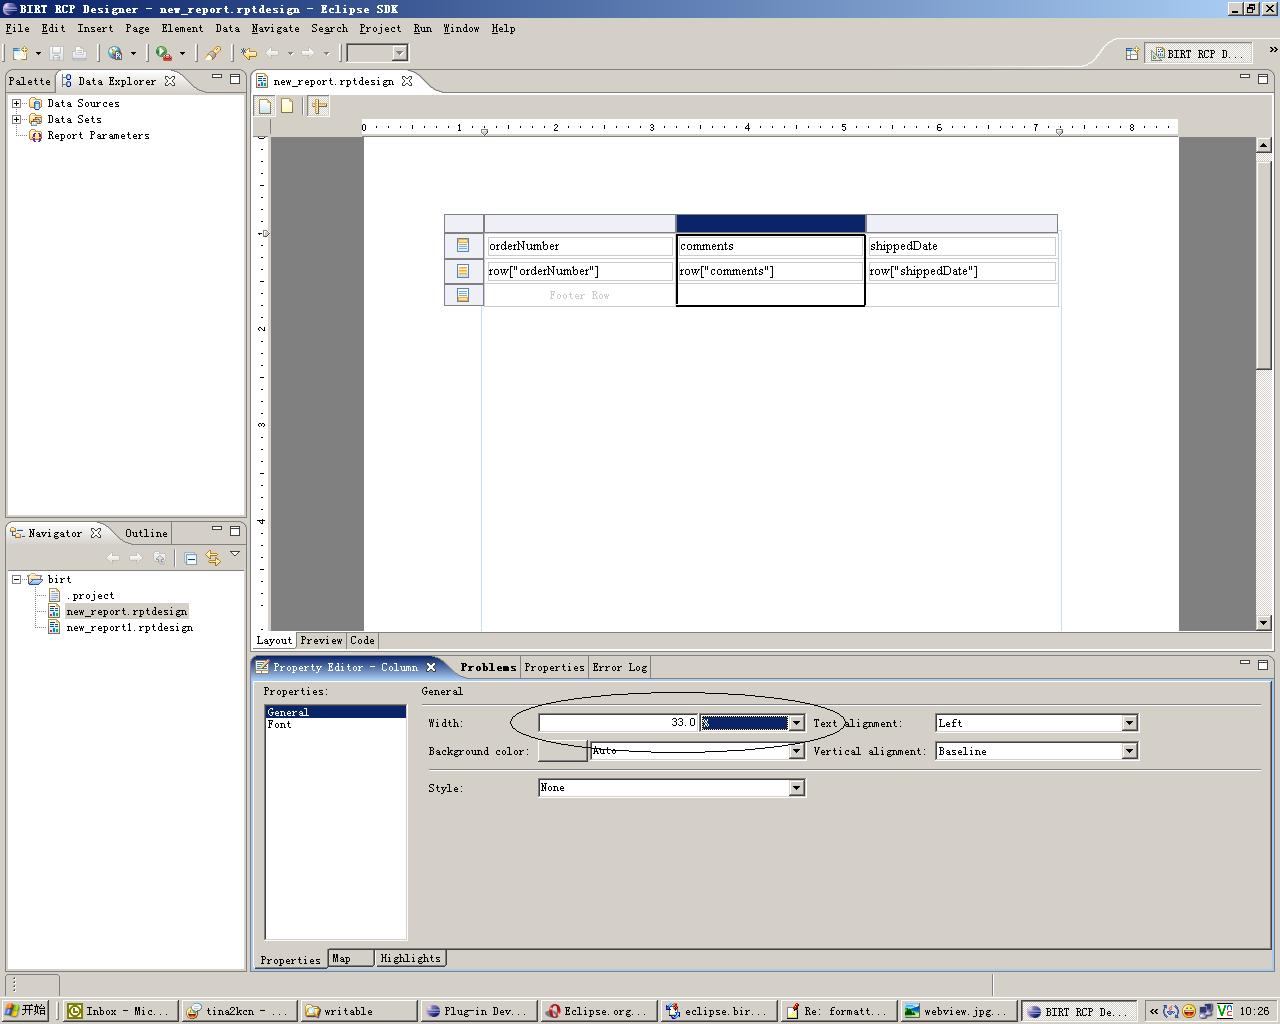Click the External Tools run icon
The width and height of the screenshot is (1280, 1024).
[x=163, y=53]
